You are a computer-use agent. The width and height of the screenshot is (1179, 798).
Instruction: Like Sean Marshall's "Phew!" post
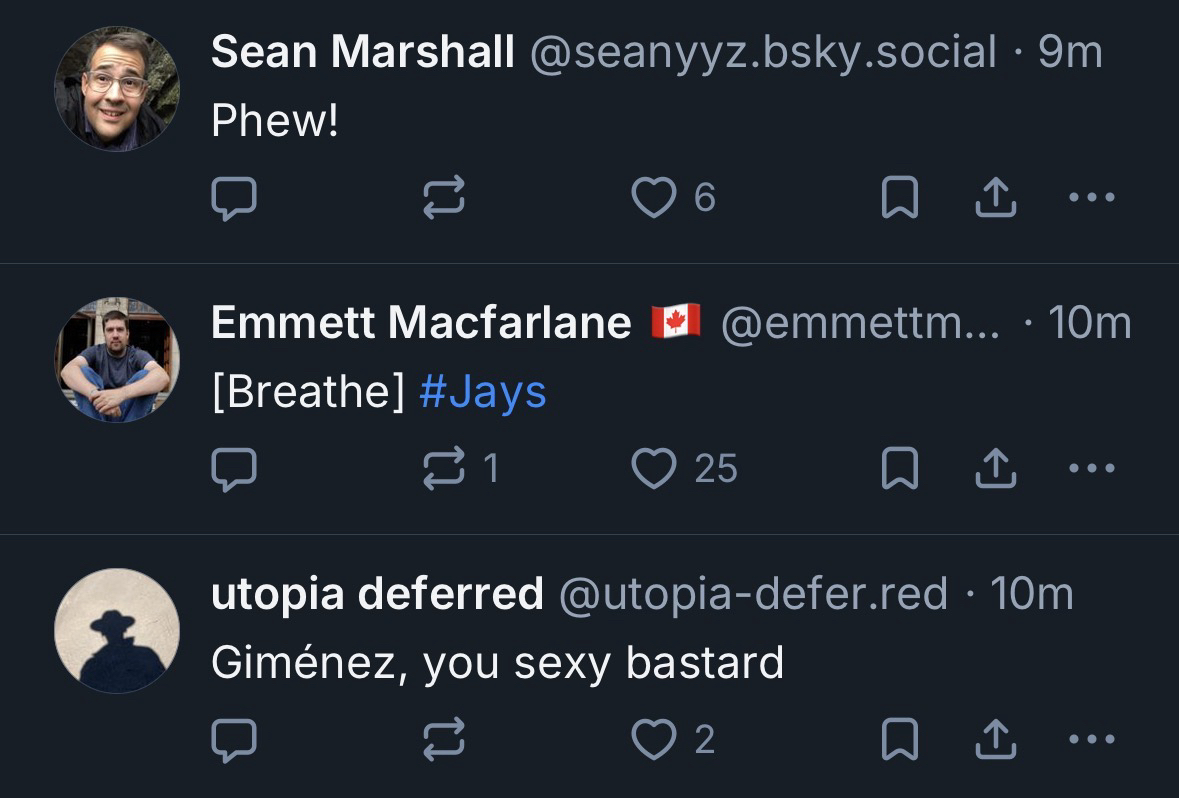[x=655, y=198]
